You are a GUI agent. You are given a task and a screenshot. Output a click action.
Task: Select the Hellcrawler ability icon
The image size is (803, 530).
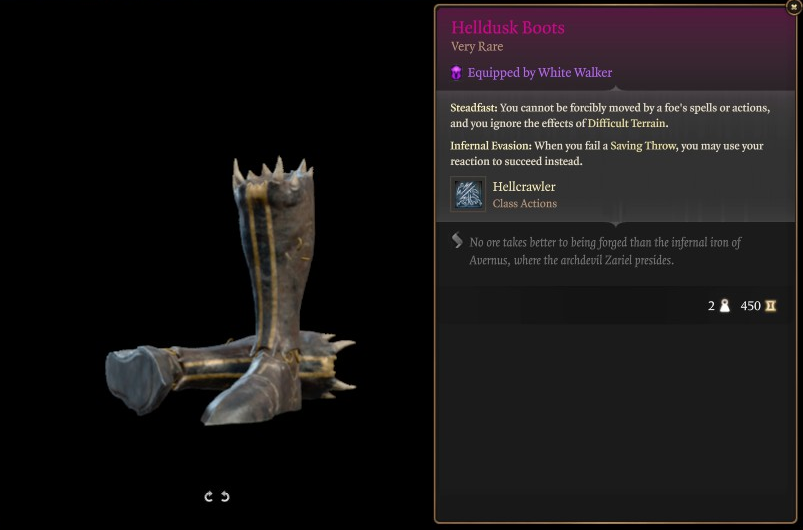(x=468, y=194)
